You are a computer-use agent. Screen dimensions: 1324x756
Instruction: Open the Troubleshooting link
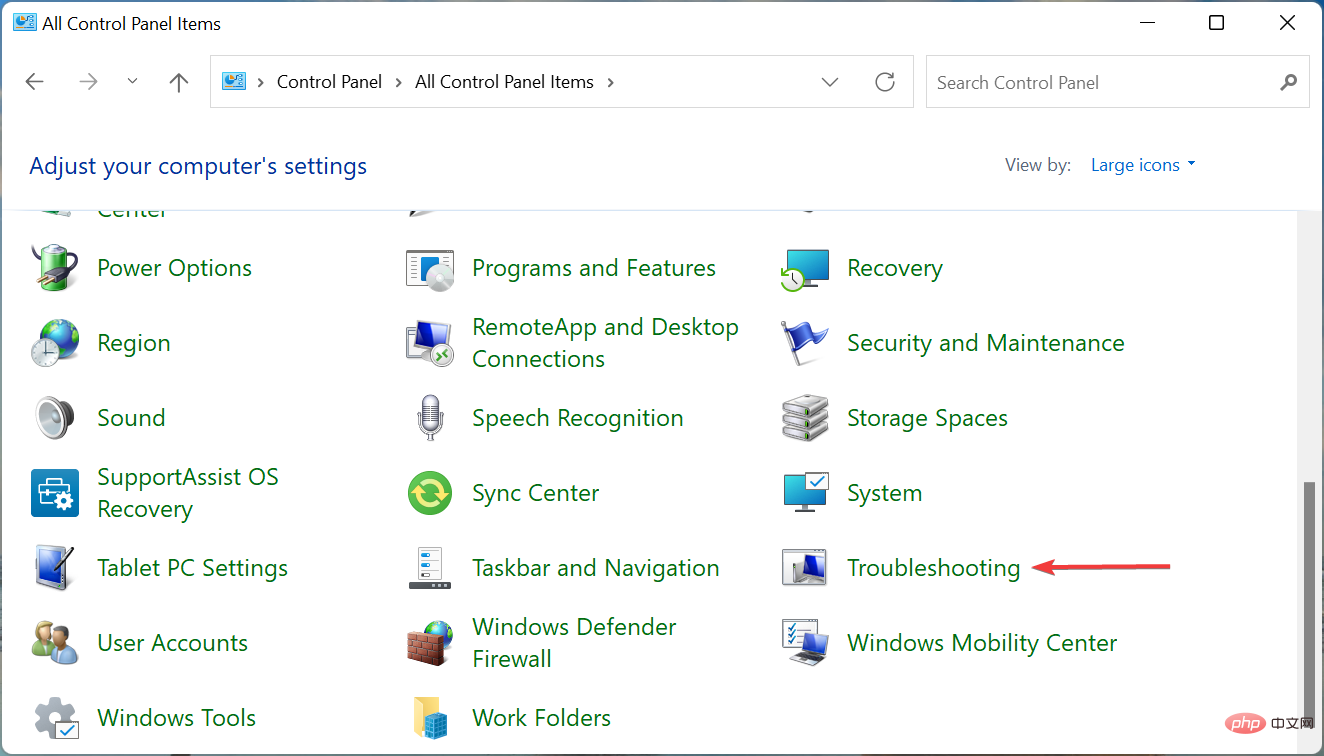click(x=933, y=568)
